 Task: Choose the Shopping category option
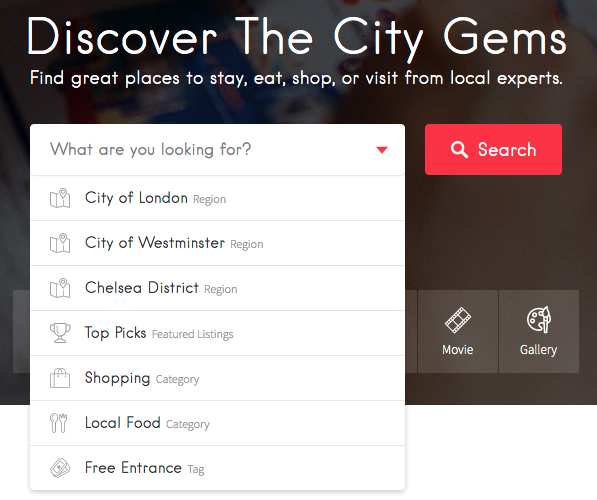pos(217,378)
